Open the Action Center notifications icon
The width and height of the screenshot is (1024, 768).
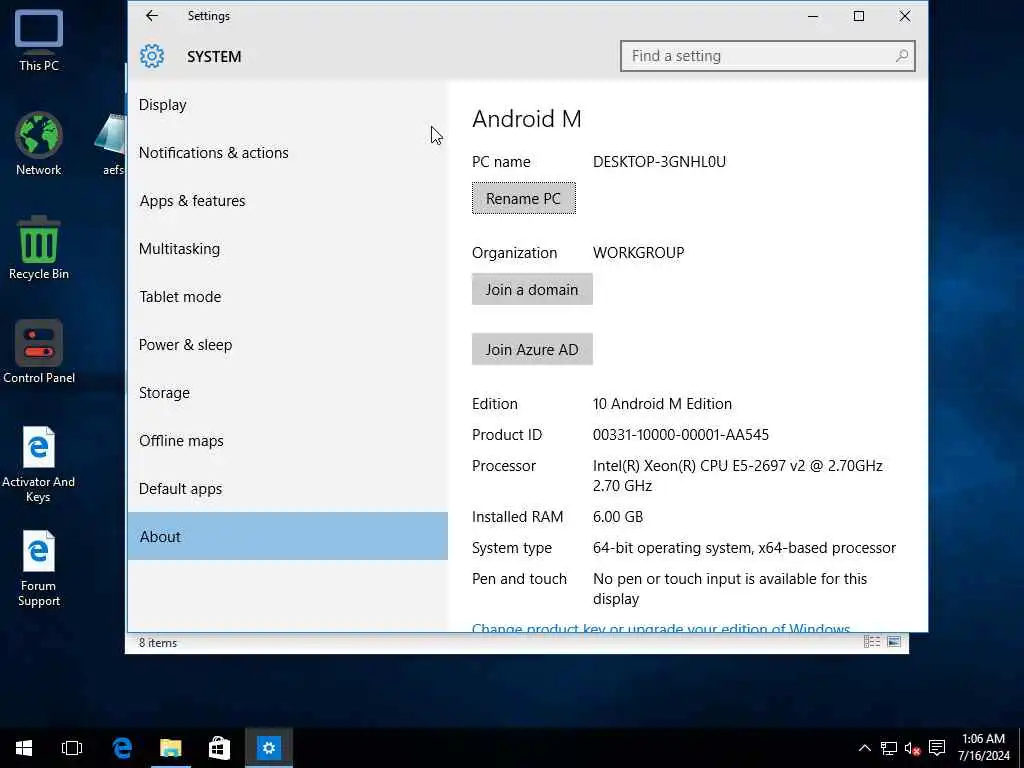[937, 748]
